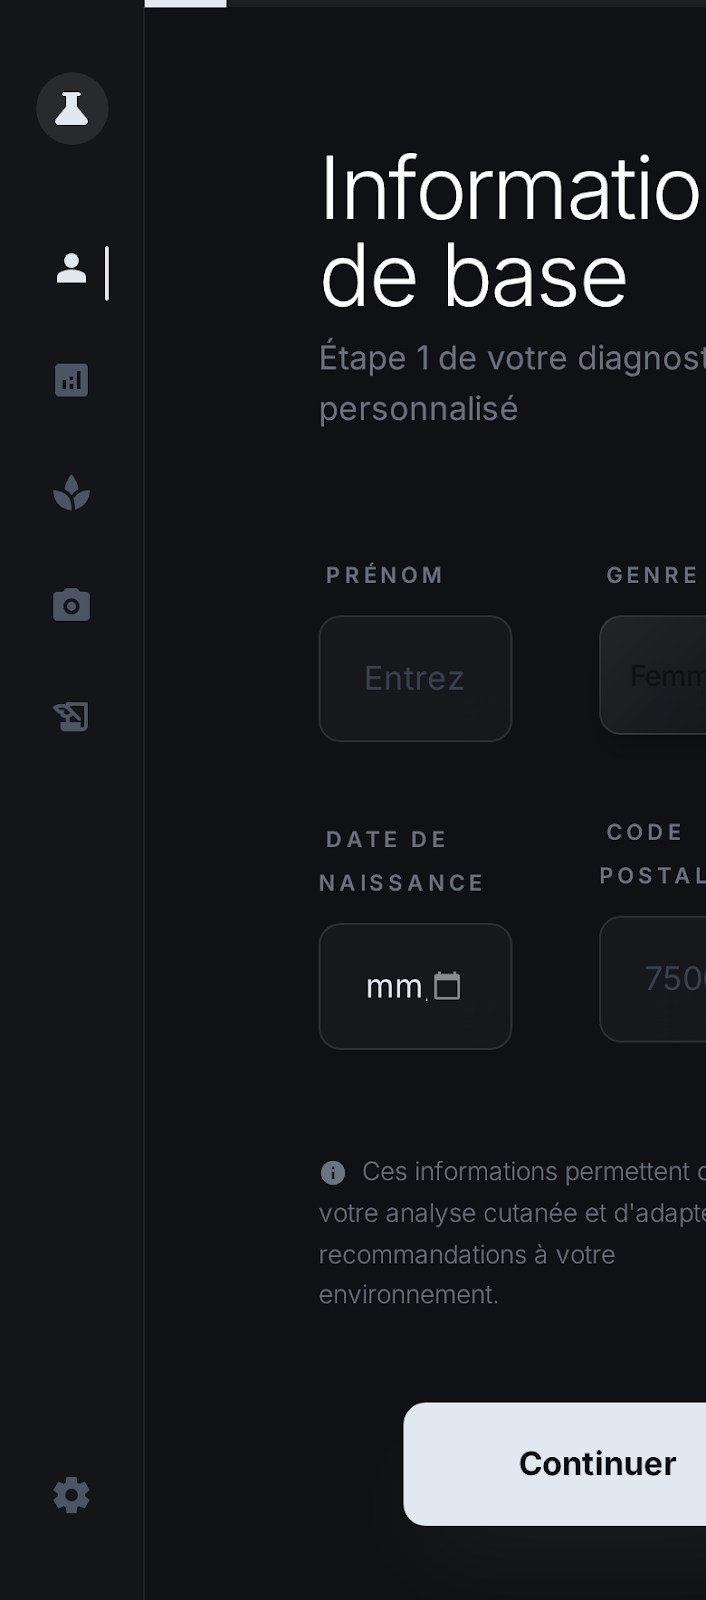Click the 'de base' page heading

473,276
